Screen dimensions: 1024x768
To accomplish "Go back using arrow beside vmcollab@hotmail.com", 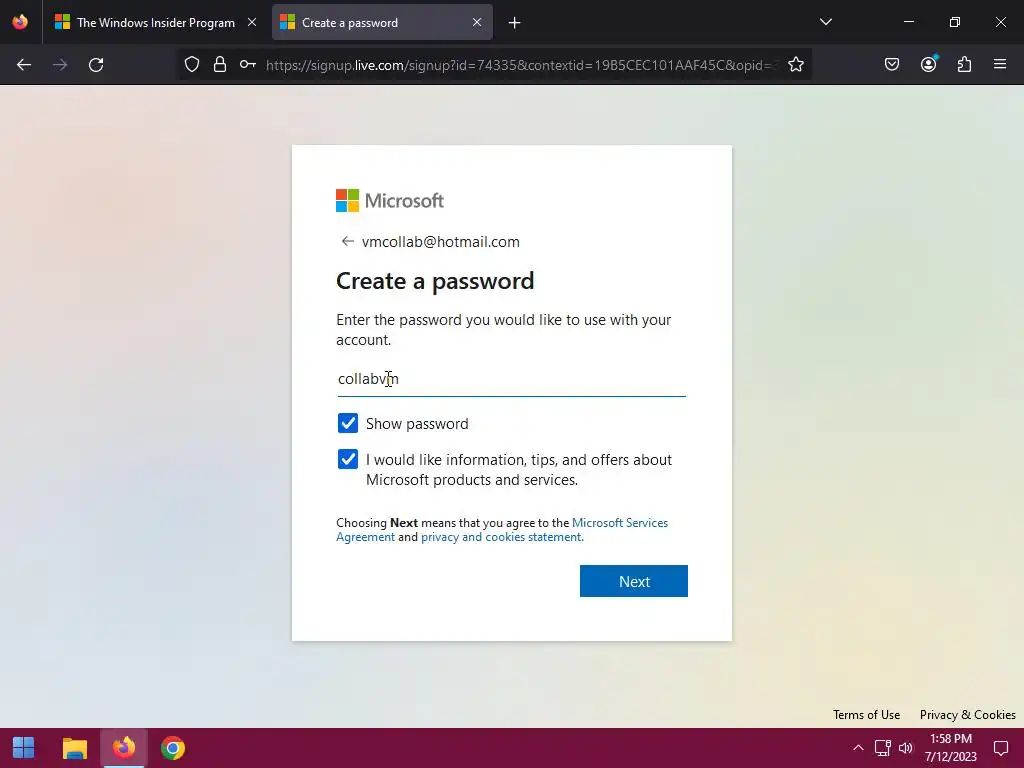I will pyautogui.click(x=347, y=242).
